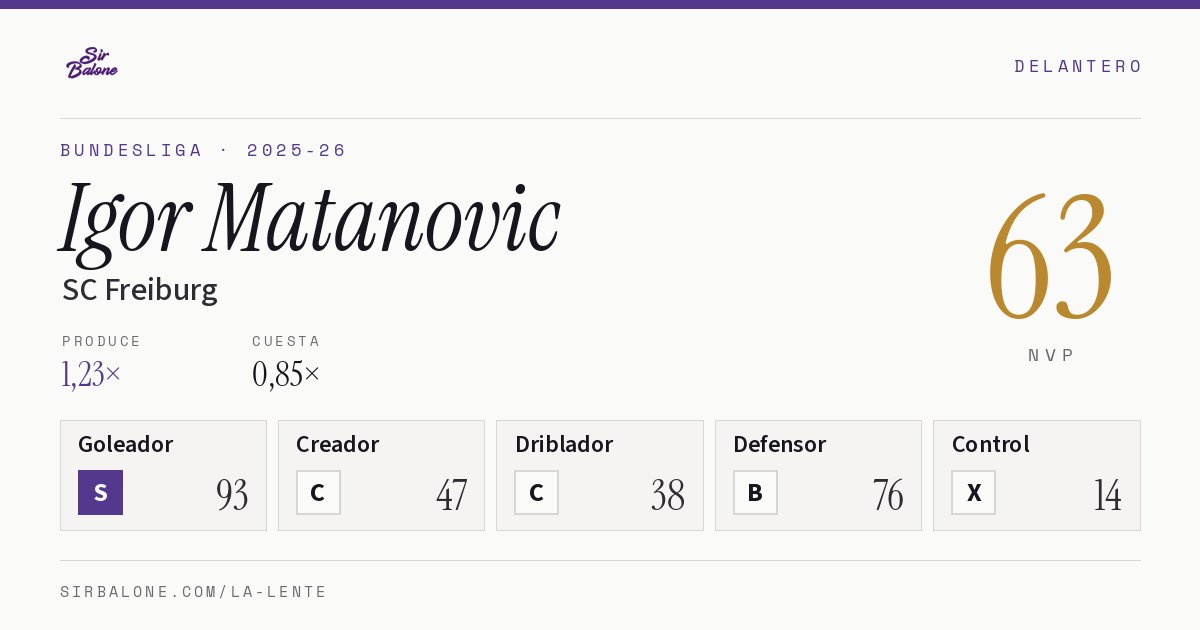1200x630 pixels.
Task: Click the Creador card title
Action: point(338,444)
